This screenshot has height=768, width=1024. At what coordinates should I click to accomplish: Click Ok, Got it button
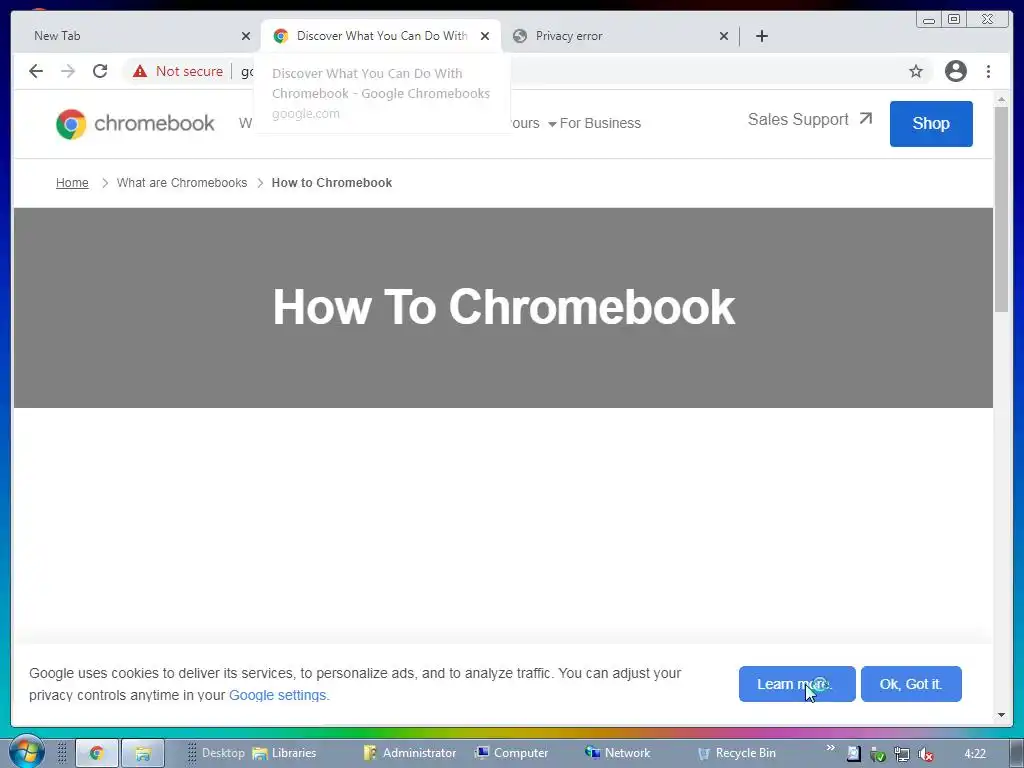[911, 684]
